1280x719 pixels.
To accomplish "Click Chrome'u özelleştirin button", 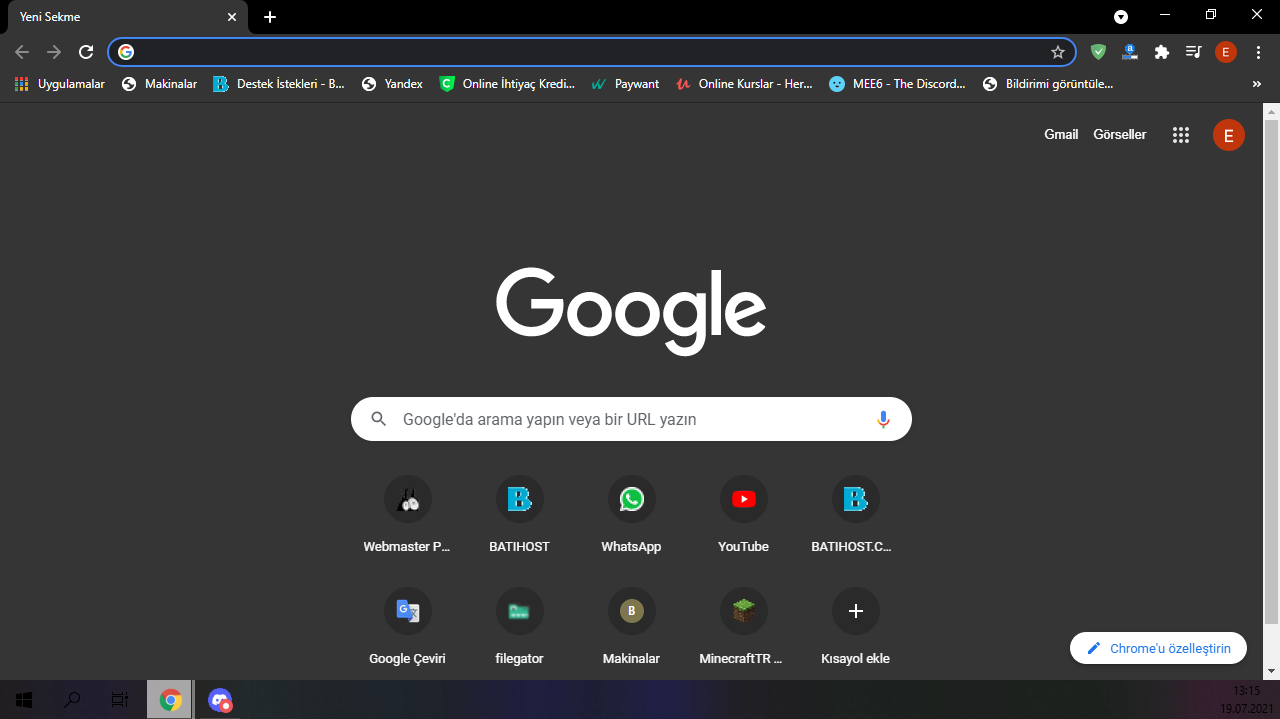I will tap(1158, 648).
